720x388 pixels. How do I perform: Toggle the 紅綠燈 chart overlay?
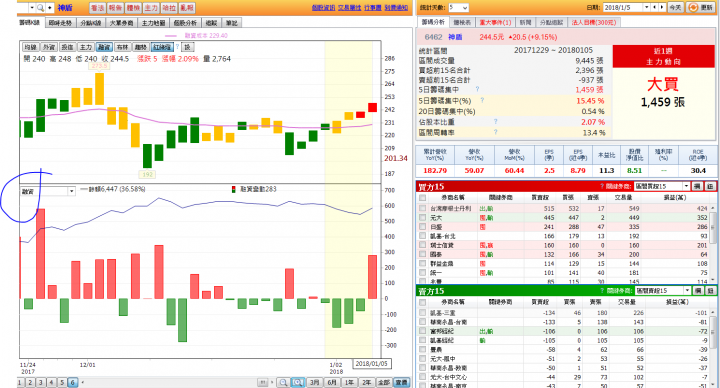pyautogui.click(x=162, y=47)
